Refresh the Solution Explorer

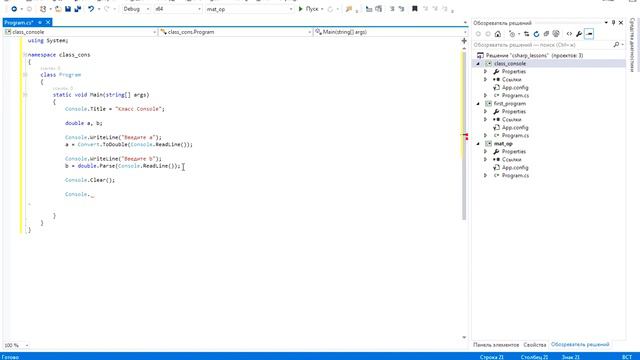pyautogui.click(x=536, y=34)
